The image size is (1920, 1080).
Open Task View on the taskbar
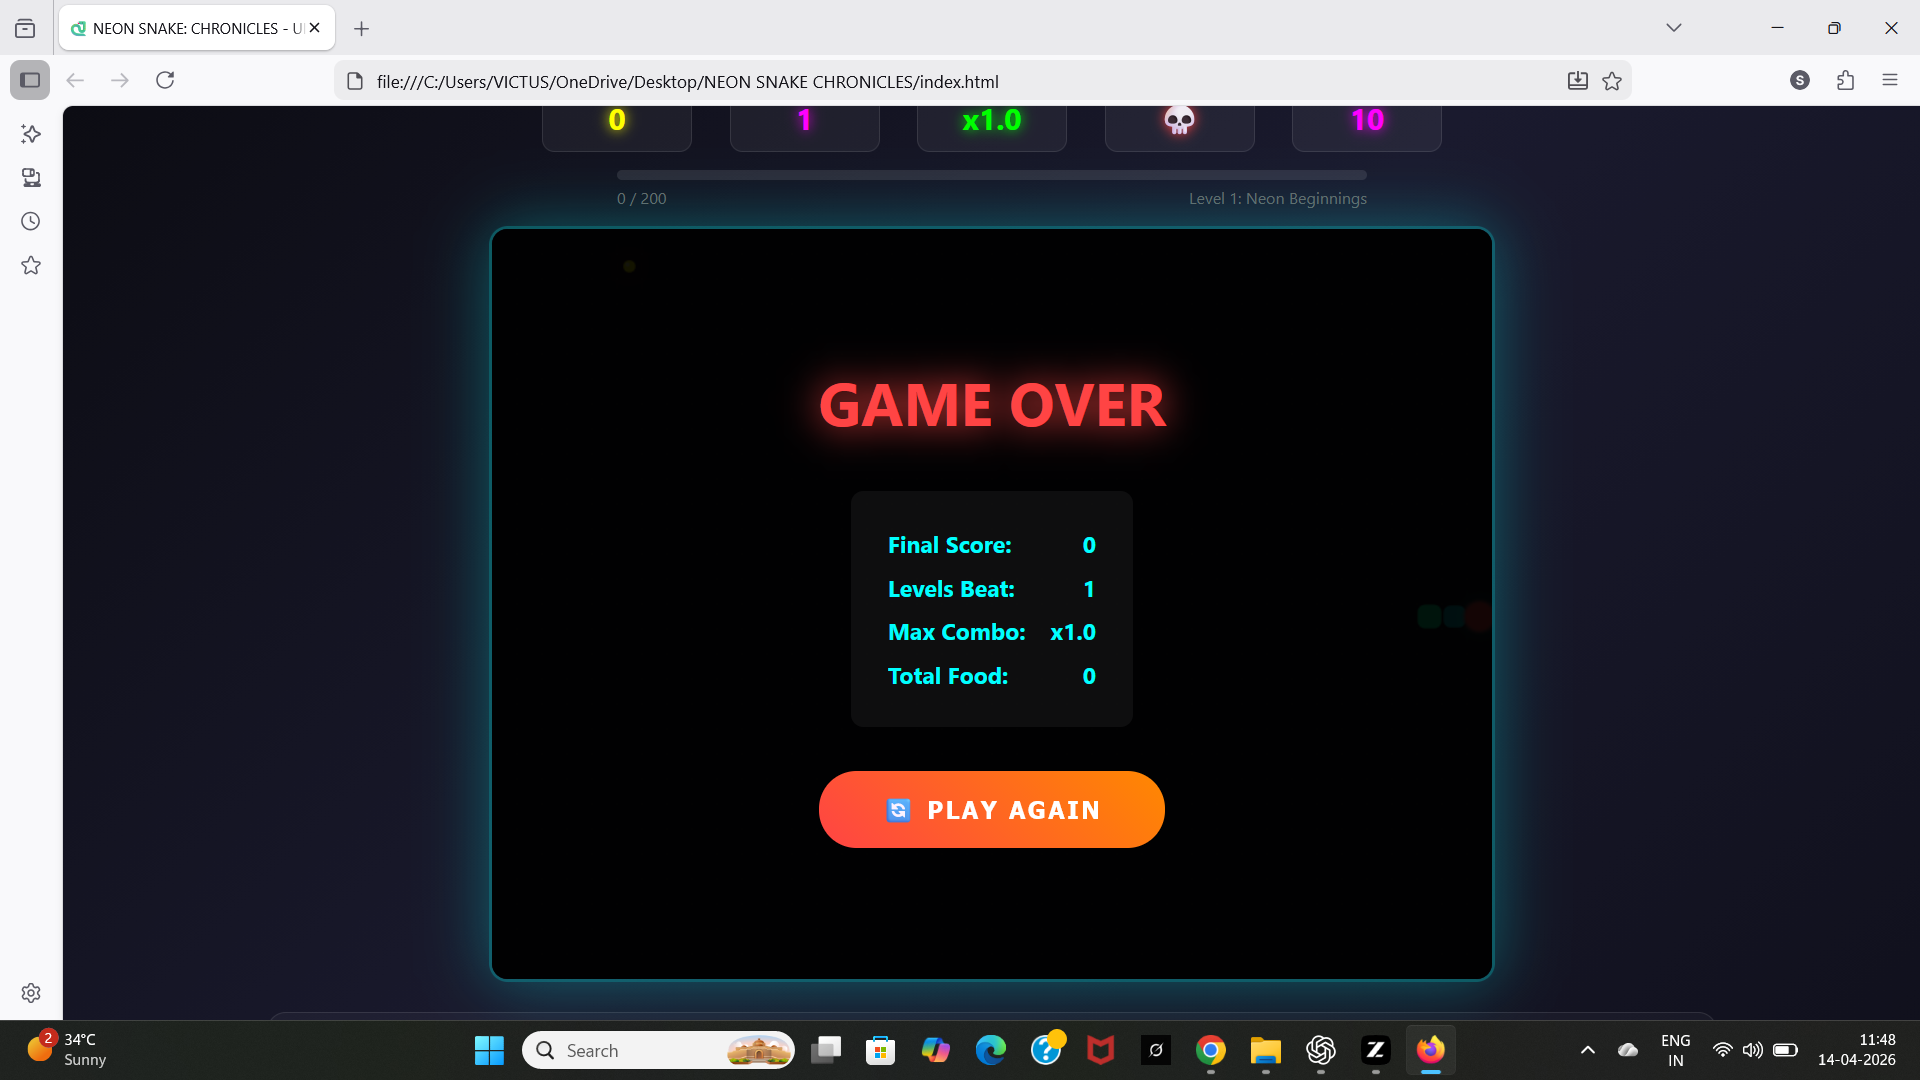click(826, 1050)
